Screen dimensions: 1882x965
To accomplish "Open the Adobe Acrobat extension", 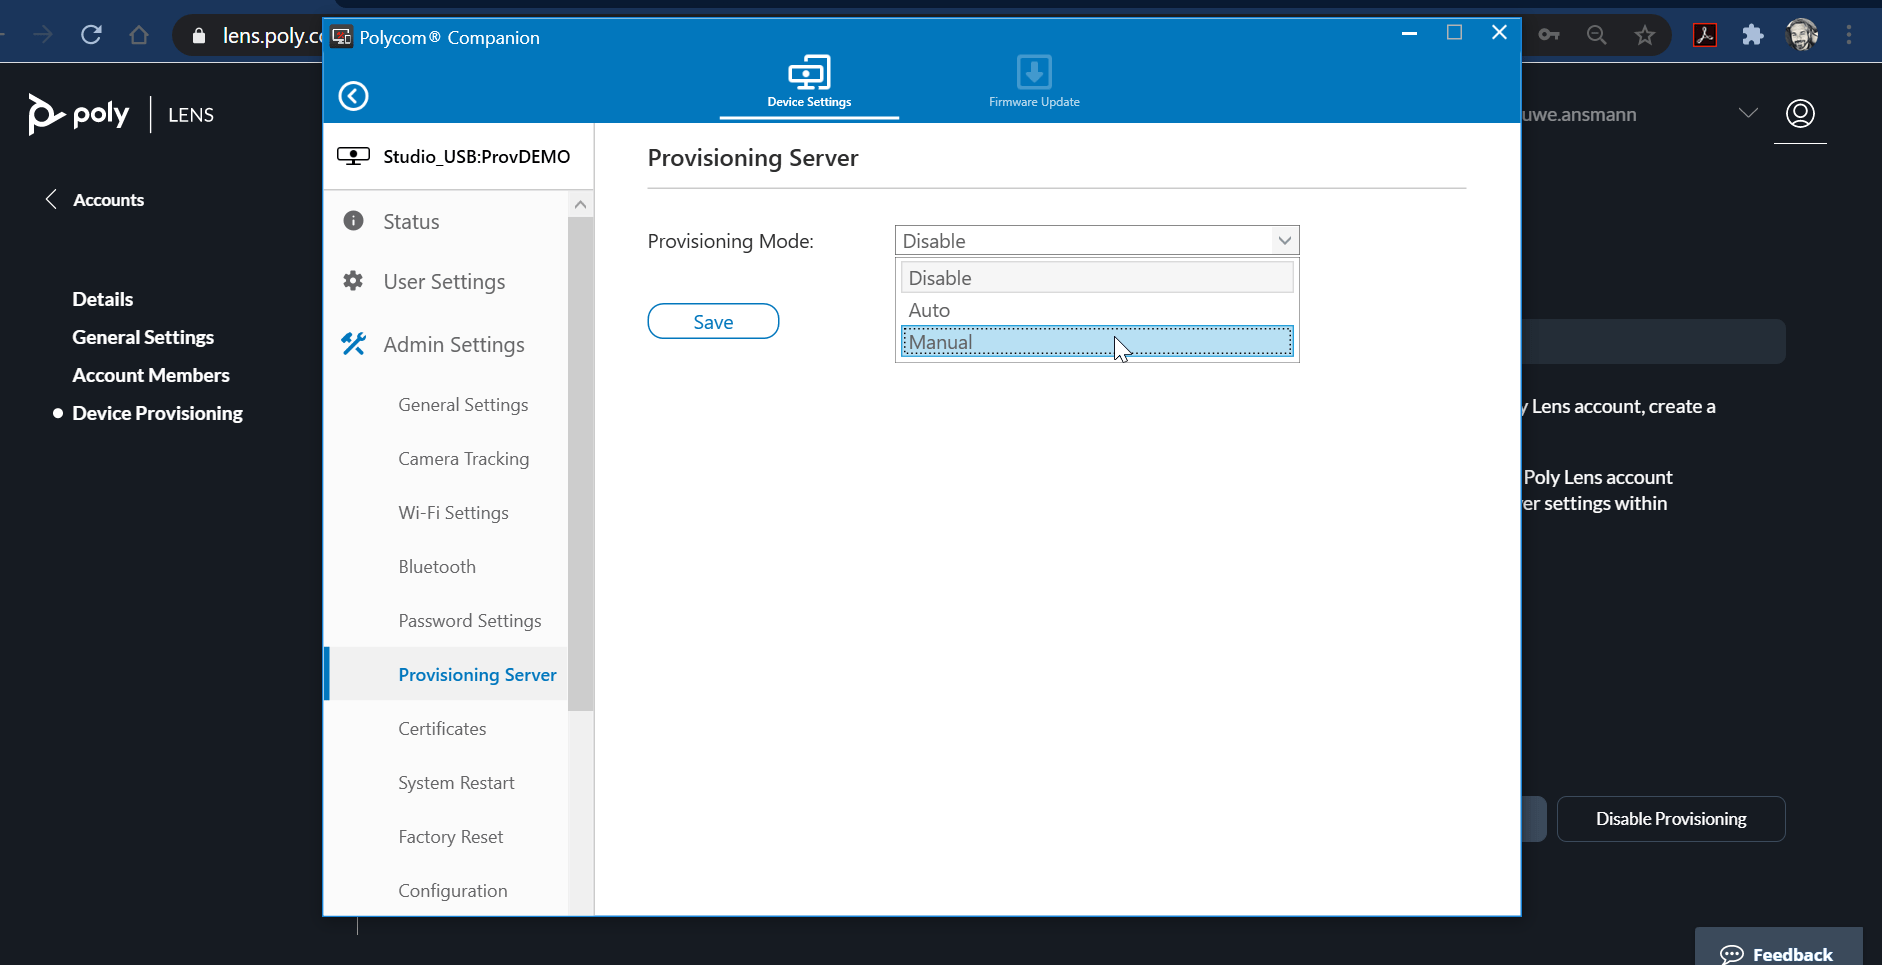I will pyautogui.click(x=1705, y=35).
